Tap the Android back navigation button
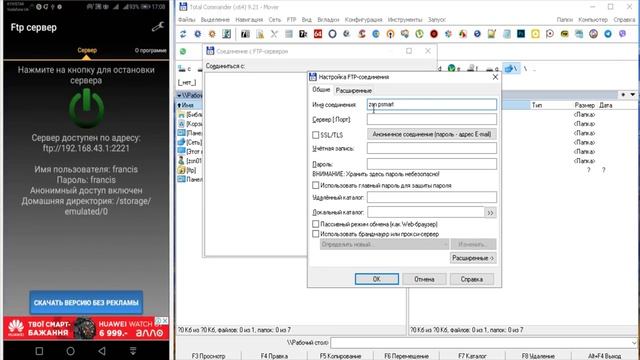640x360 pixels. coord(102,351)
